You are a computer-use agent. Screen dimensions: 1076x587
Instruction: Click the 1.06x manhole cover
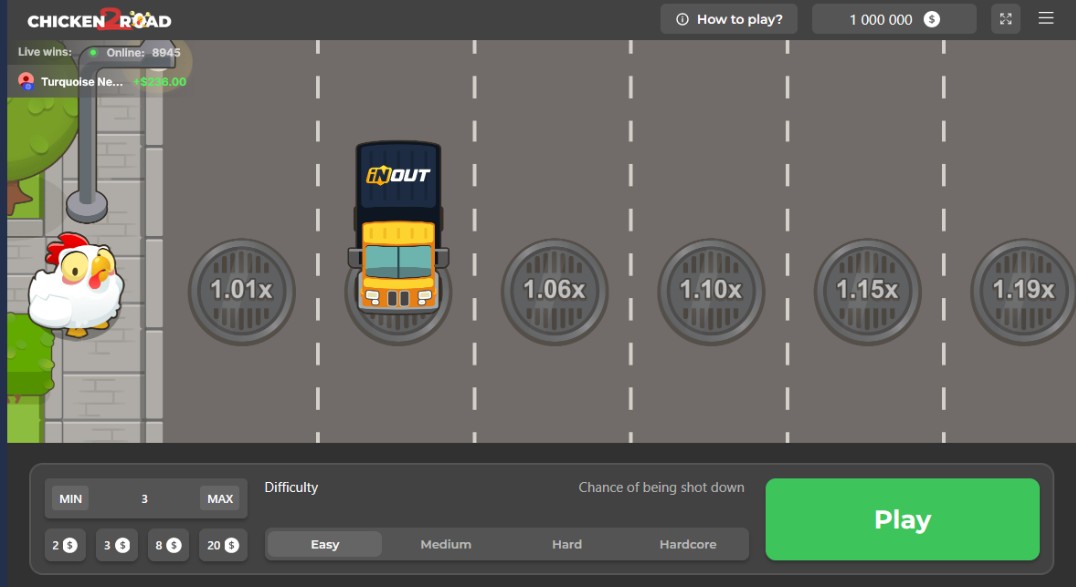[x=554, y=291]
